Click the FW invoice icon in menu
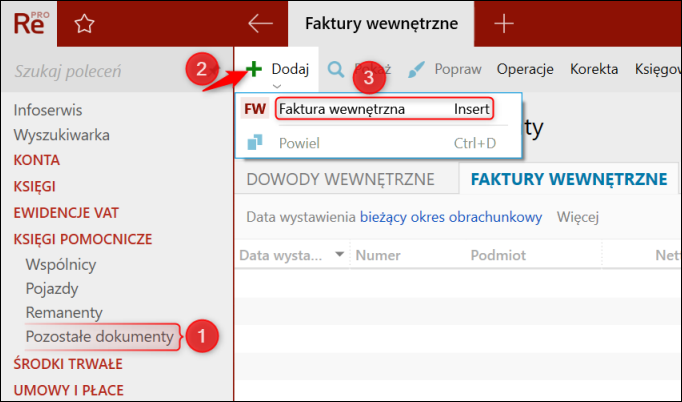Image resolution: width=682 pixels, height=402 pixels. coord(255,109)
